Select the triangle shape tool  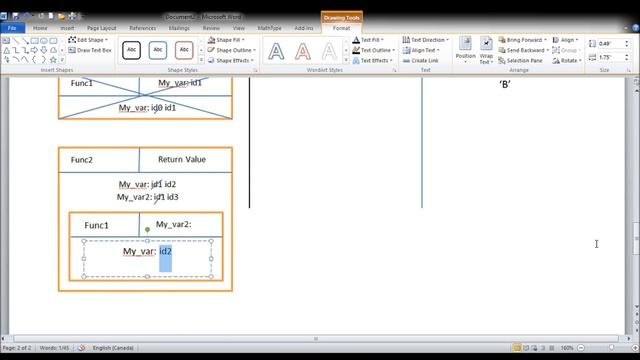tap(7, 50)
